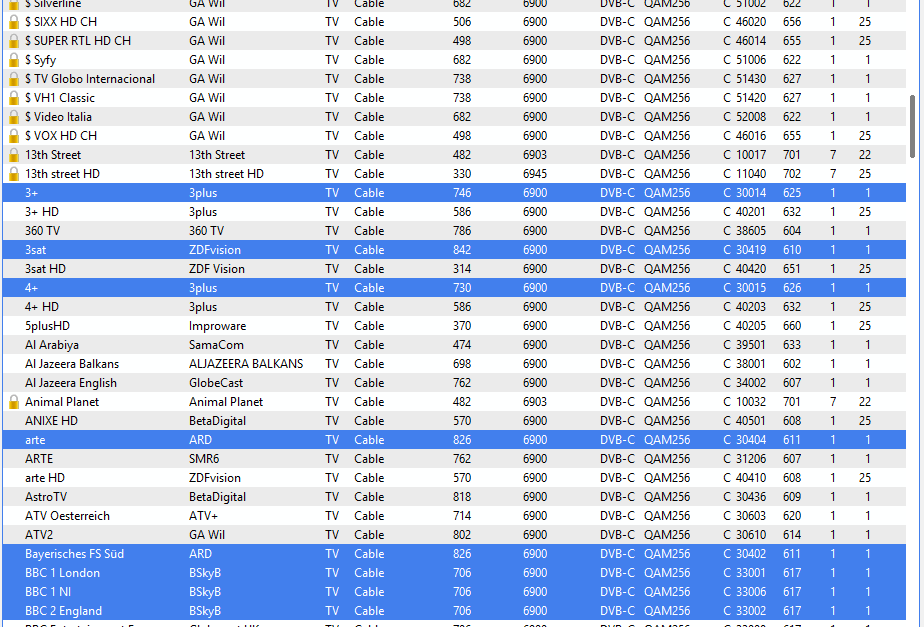Click the lock icon beside Animal Planet
The height and width of the screenshot is (627, 924).
coord(14,402)
